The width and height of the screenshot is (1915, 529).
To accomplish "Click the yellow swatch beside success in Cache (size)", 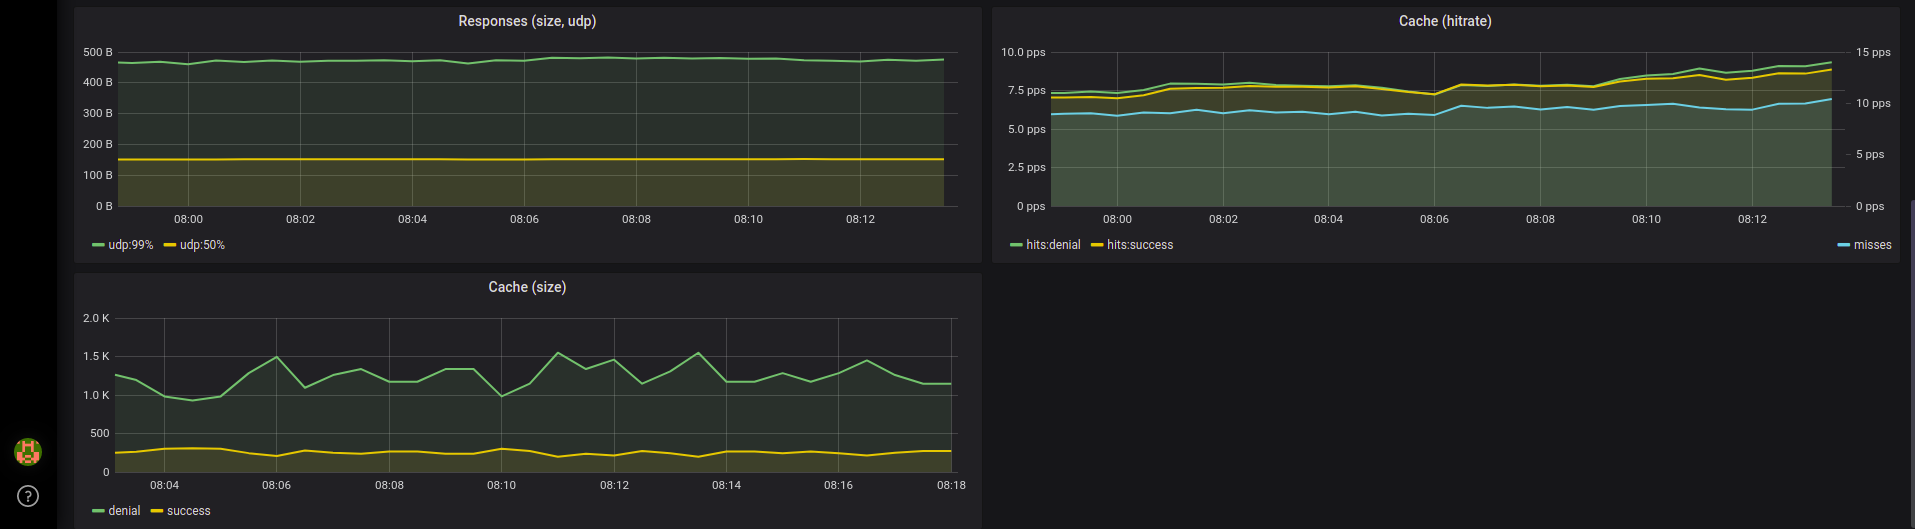I will click(157, 511).
